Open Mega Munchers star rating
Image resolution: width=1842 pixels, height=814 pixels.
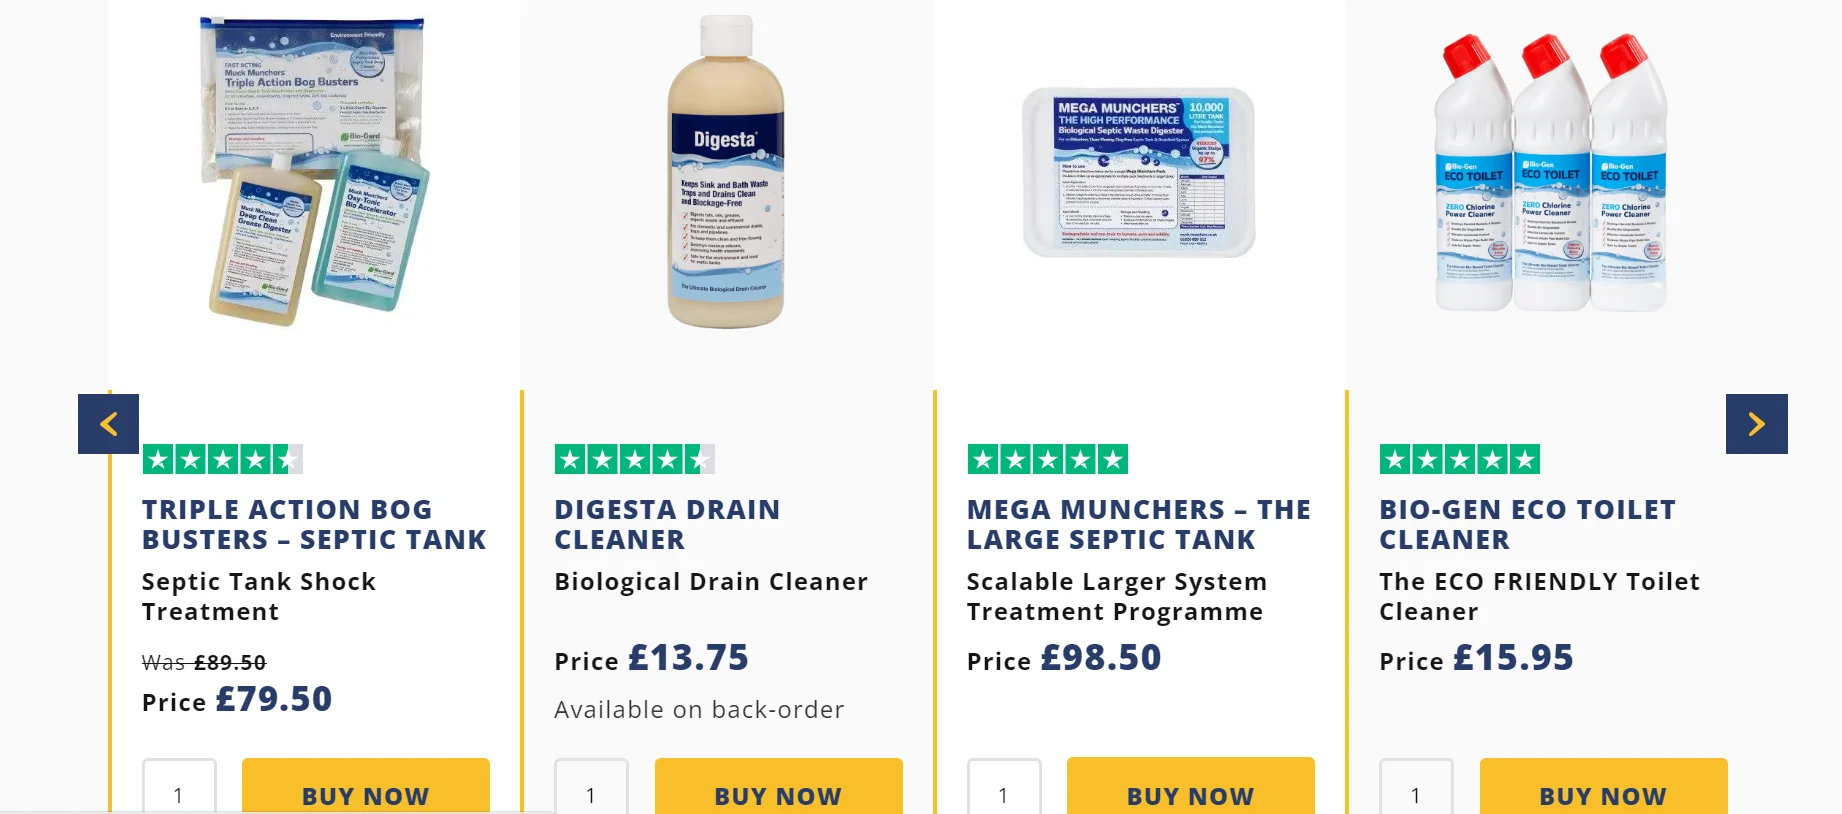click(x=1047, y=459)
